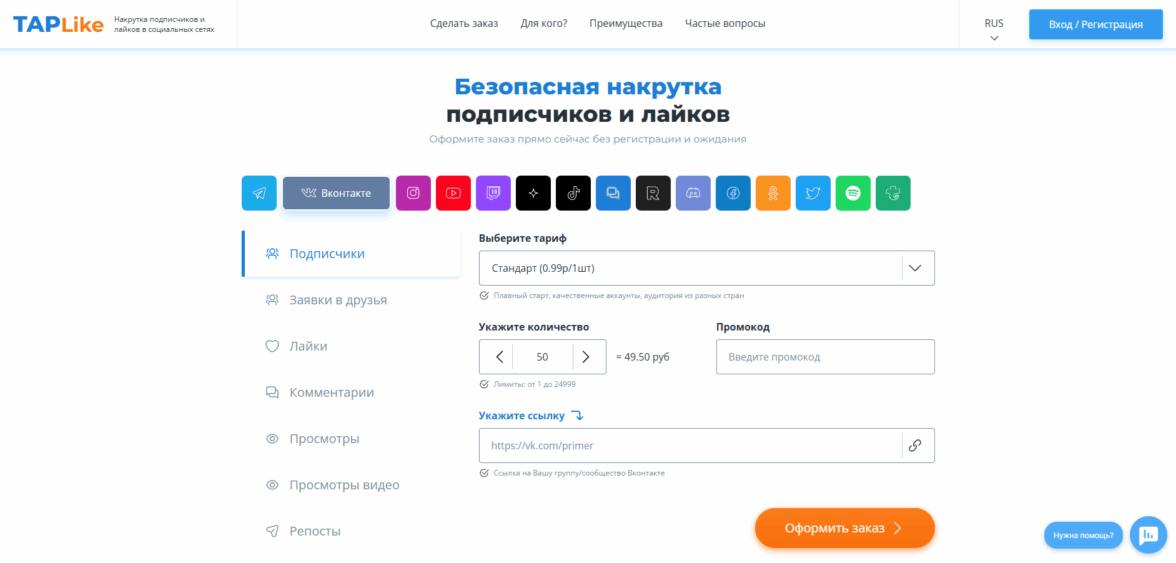Increase quantity with the right arrow
Screen dimensions: 1176x563
click(x=586, y=357)
